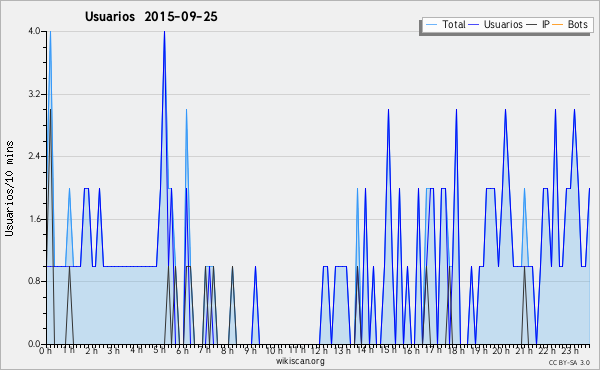Click the 18 h label on time axis
Viewport: 600px width, 370px height.
click(456, 351)
